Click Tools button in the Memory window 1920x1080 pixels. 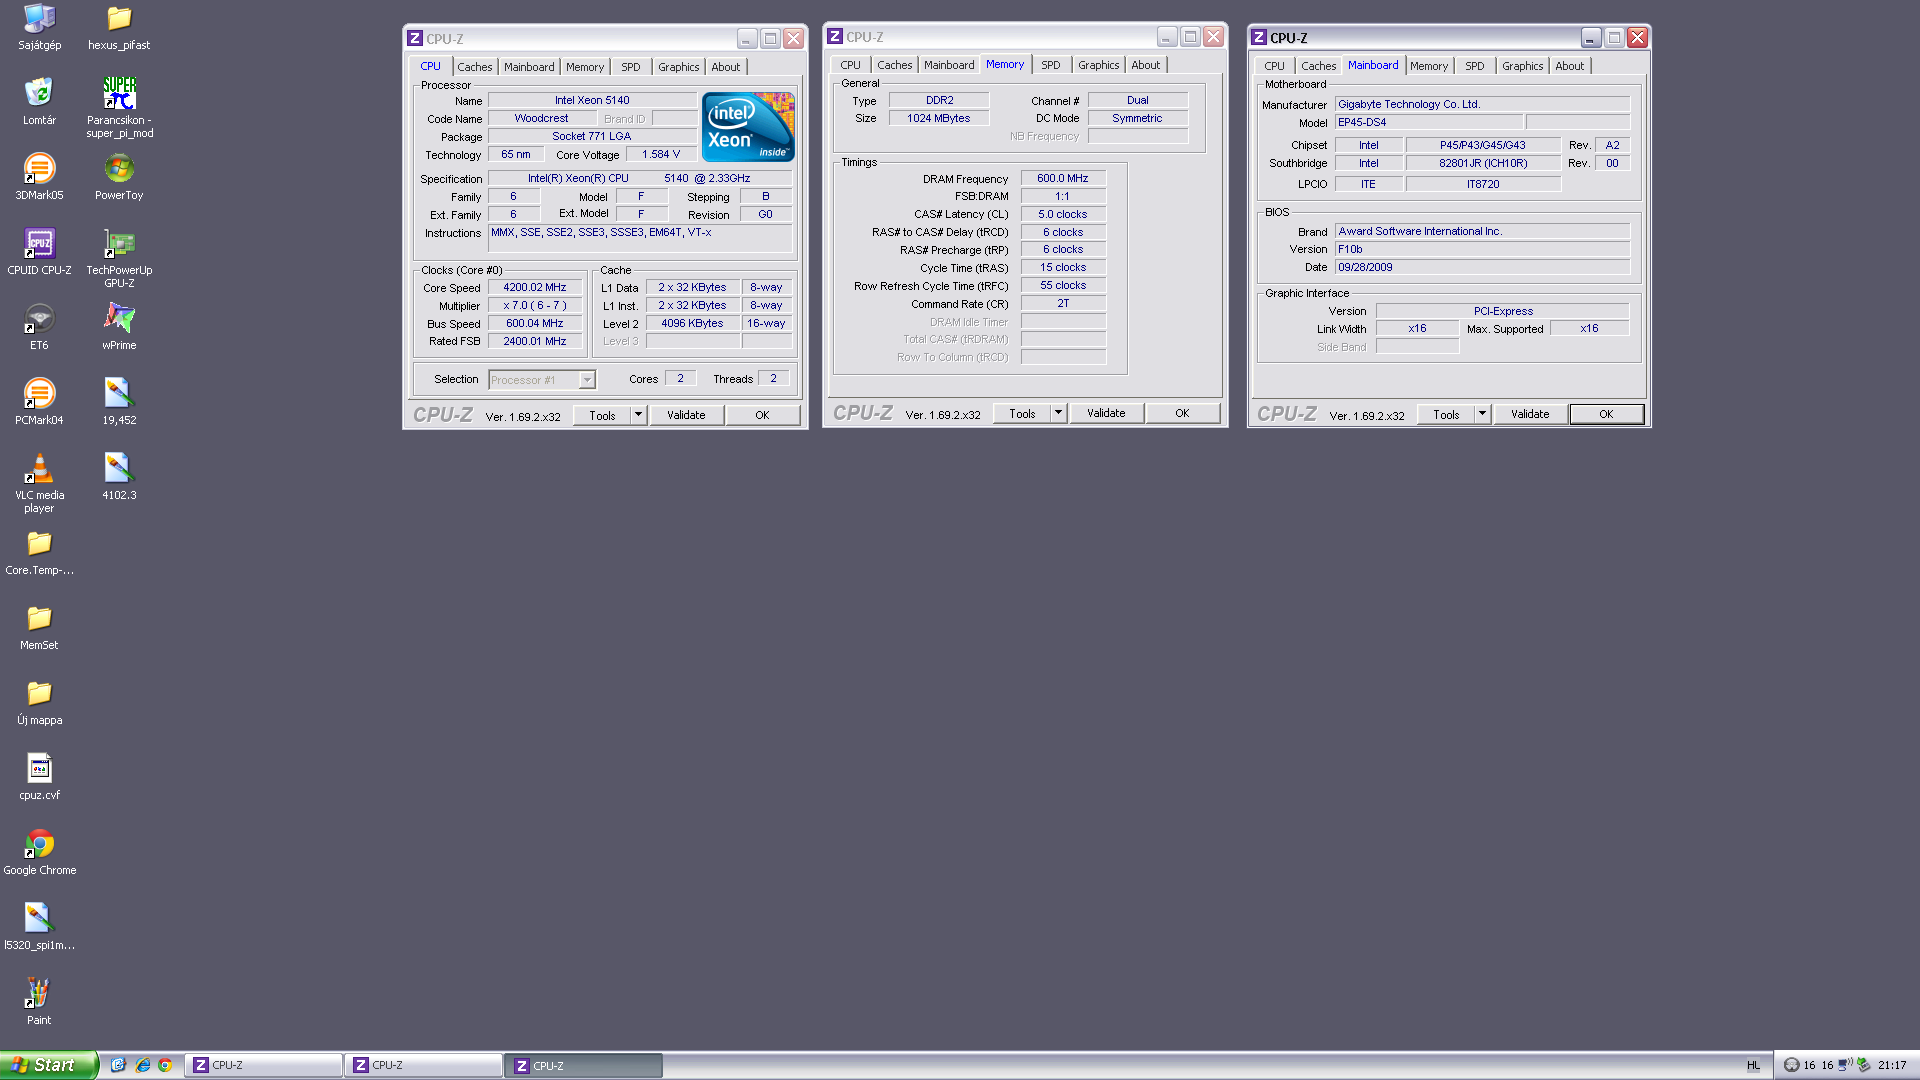point(1022,413)
